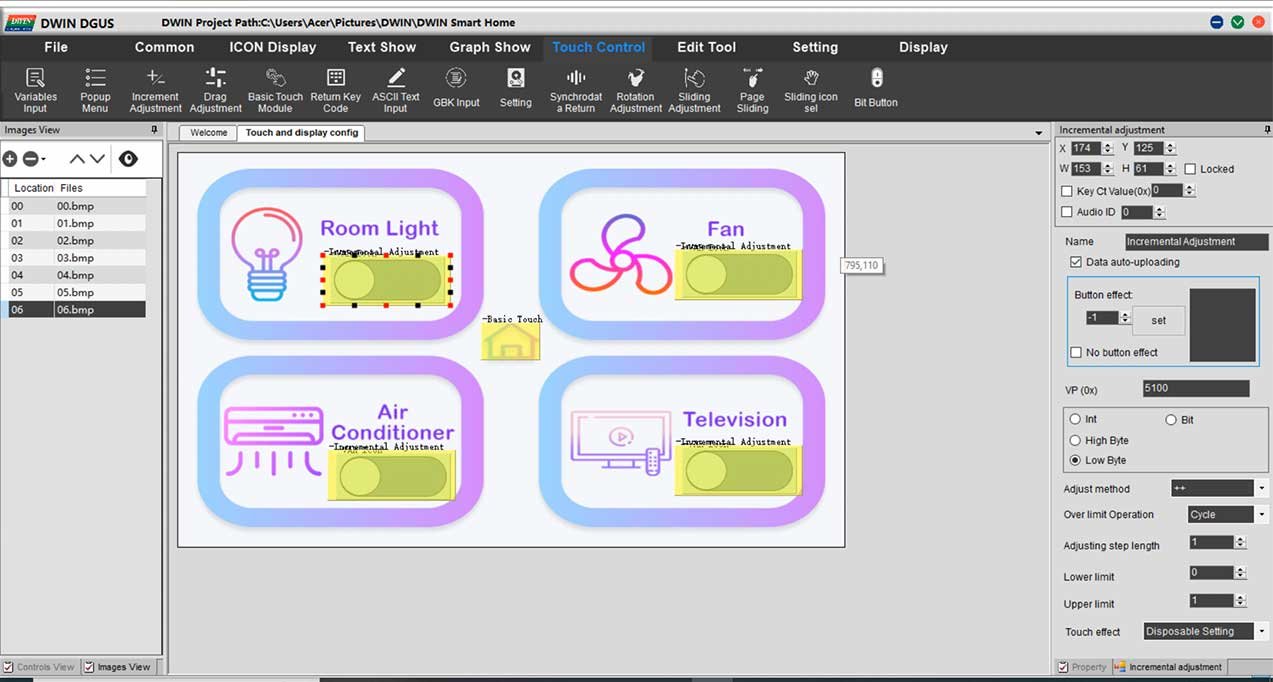Select the Basic Touch Module tool
The image size is (1273, 682).
pyautogui.click(x=275, y=90)
